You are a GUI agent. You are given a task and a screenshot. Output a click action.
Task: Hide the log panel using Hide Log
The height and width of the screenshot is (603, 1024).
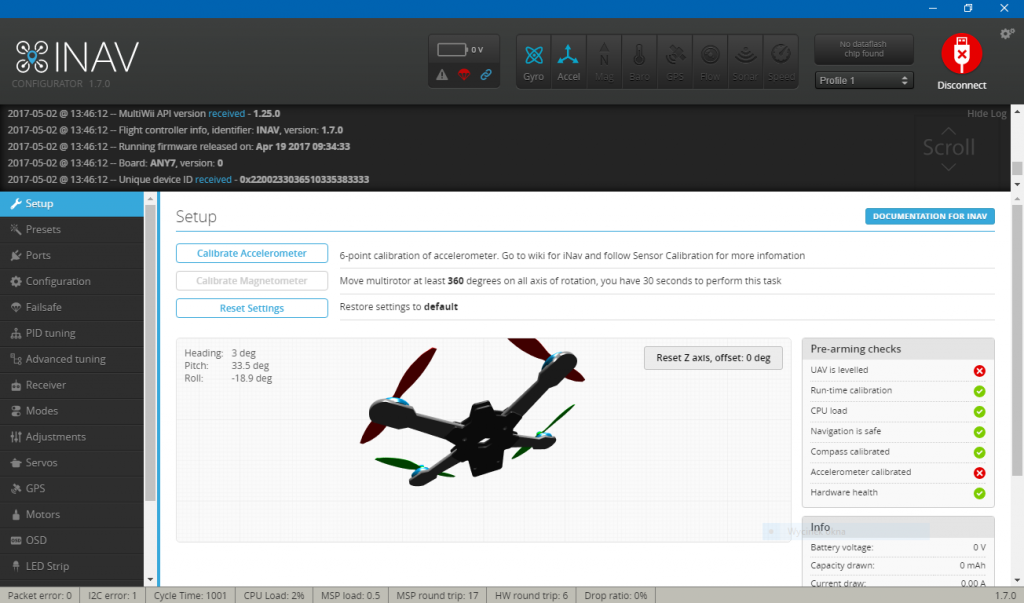986,113
